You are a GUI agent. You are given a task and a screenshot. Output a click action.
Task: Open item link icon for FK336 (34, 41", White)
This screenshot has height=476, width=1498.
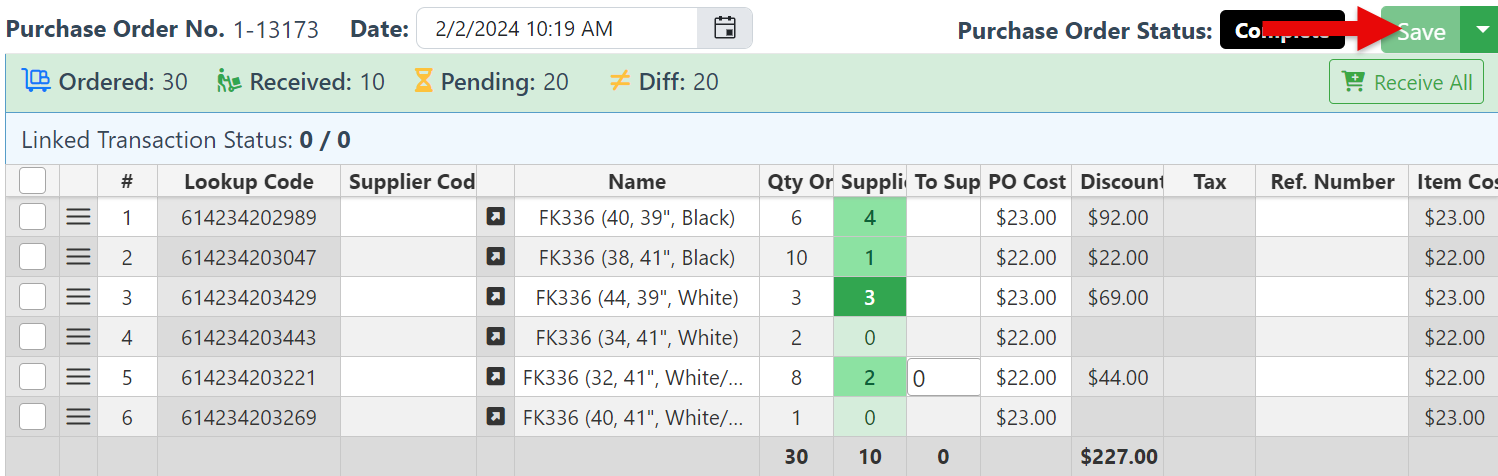click(x=495, y=337)
